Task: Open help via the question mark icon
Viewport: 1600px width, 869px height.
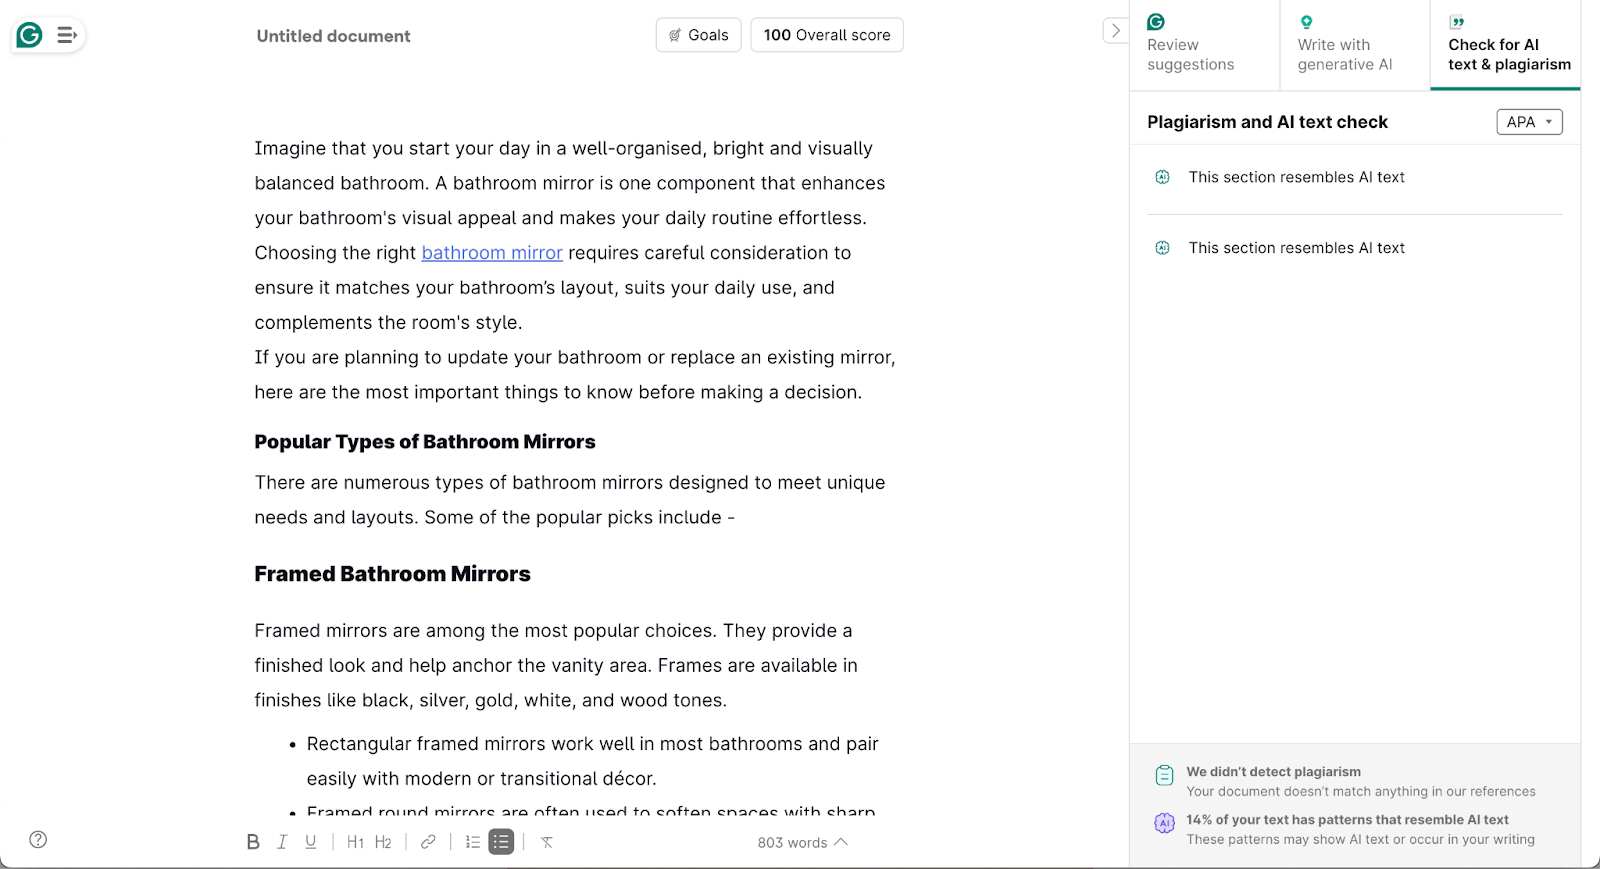Action: tap(38, 840)
